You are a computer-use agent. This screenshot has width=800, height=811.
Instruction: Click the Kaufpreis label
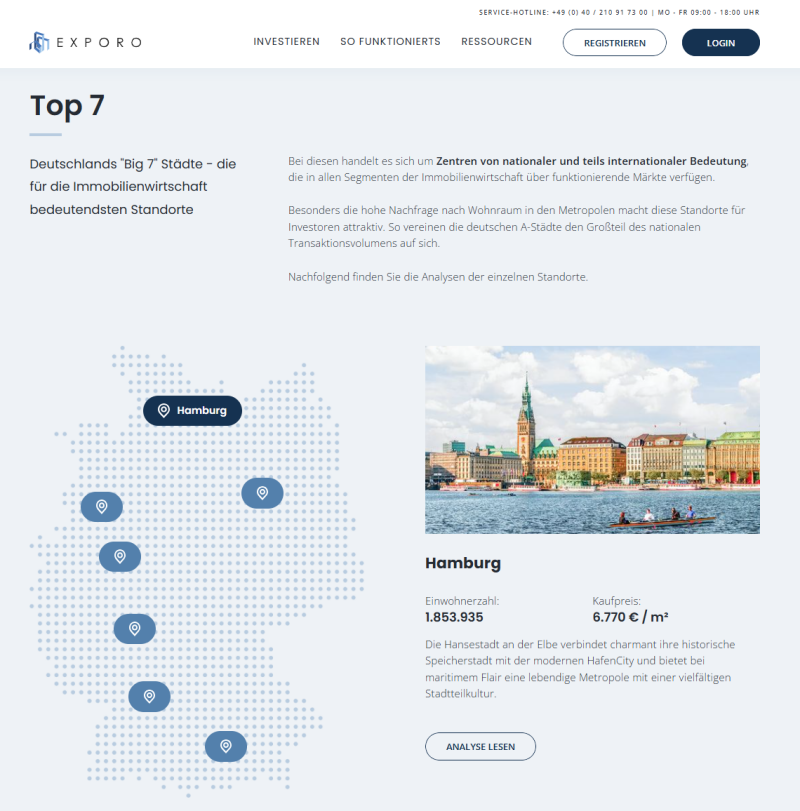click(x=616, y=601)
